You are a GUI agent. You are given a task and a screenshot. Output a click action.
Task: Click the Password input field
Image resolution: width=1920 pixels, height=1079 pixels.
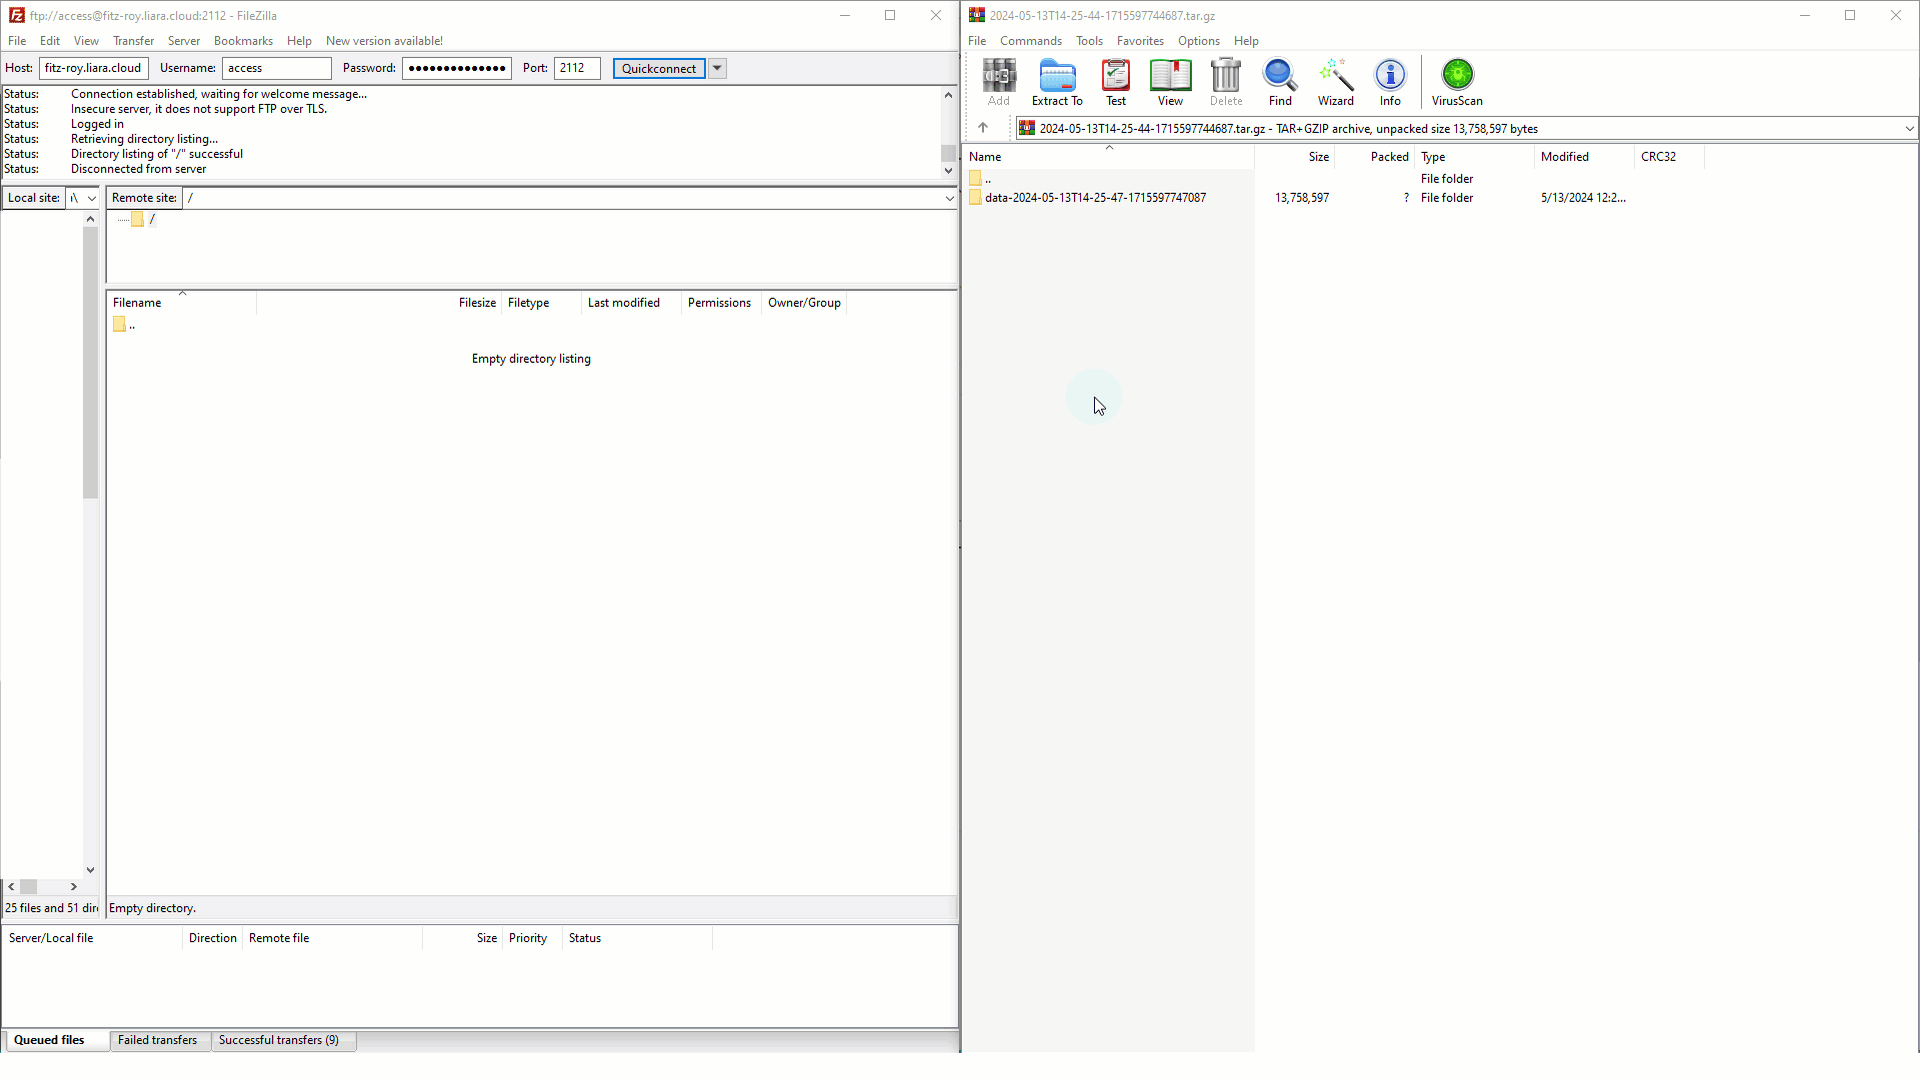(457, 68)
